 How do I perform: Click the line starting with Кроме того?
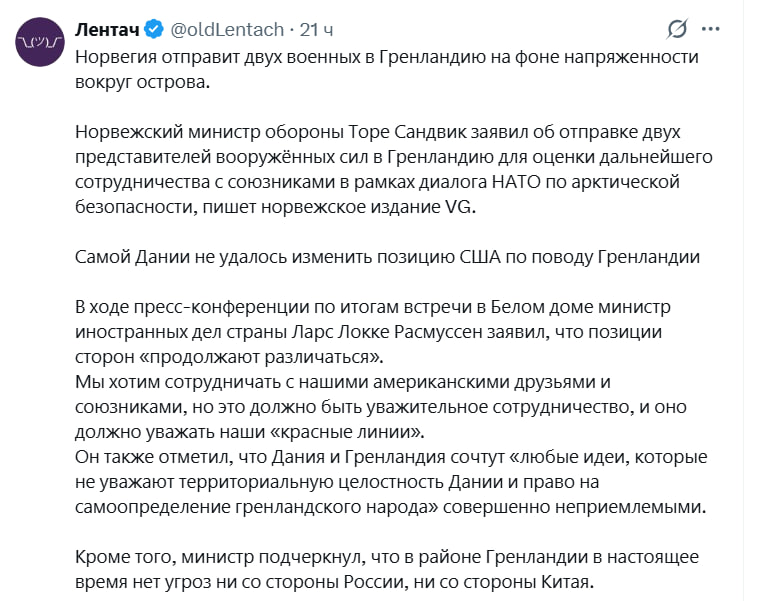pyautogui.click(x=388, y=556)
